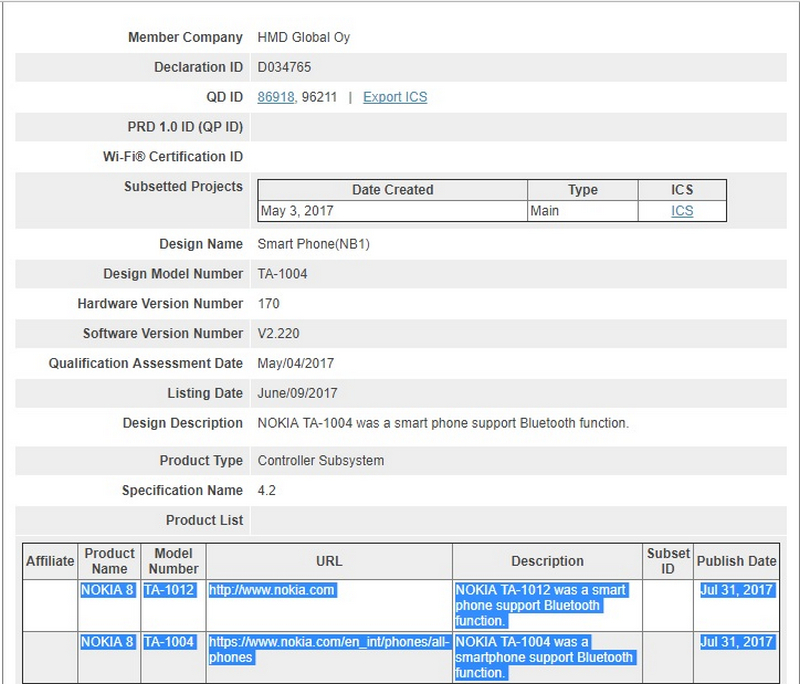Click the Date Created column header
800x684 pixels.
click(x=394, y=190)
